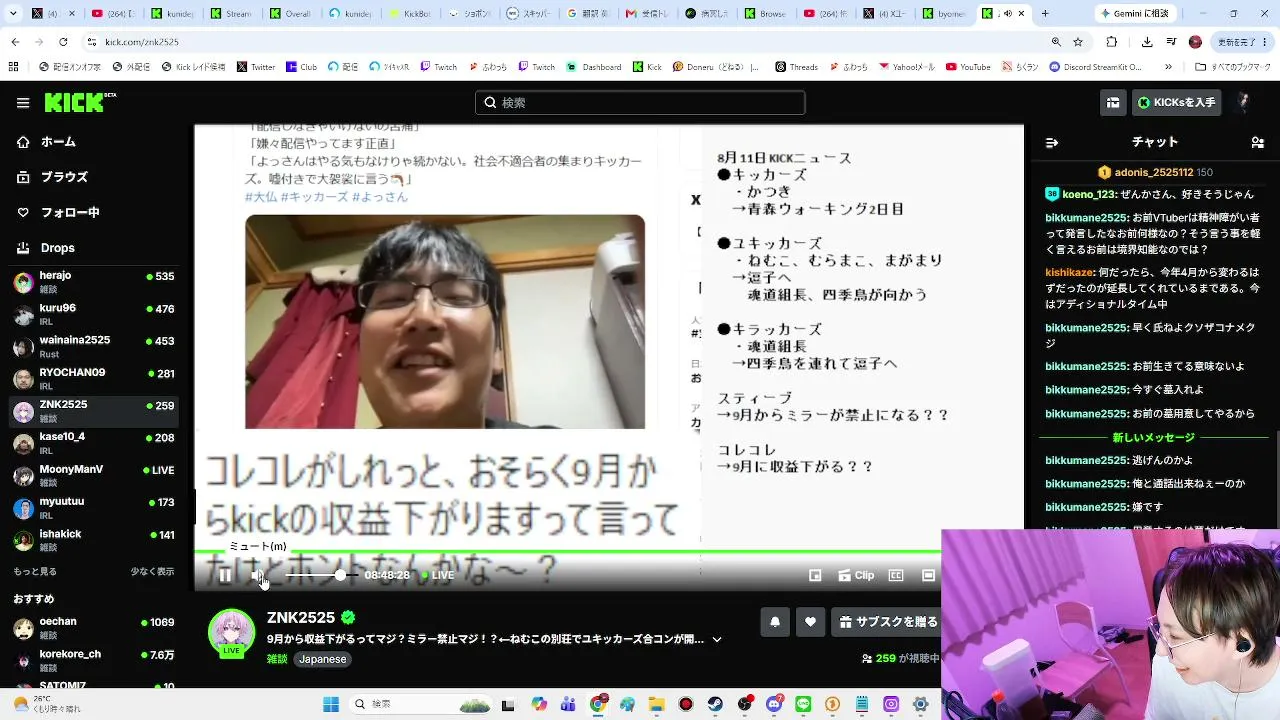Open Chrome extensions puzzle icon
Image resolution: width=1280 pixels, height=720 pixels.
(x=1112, y=42)
